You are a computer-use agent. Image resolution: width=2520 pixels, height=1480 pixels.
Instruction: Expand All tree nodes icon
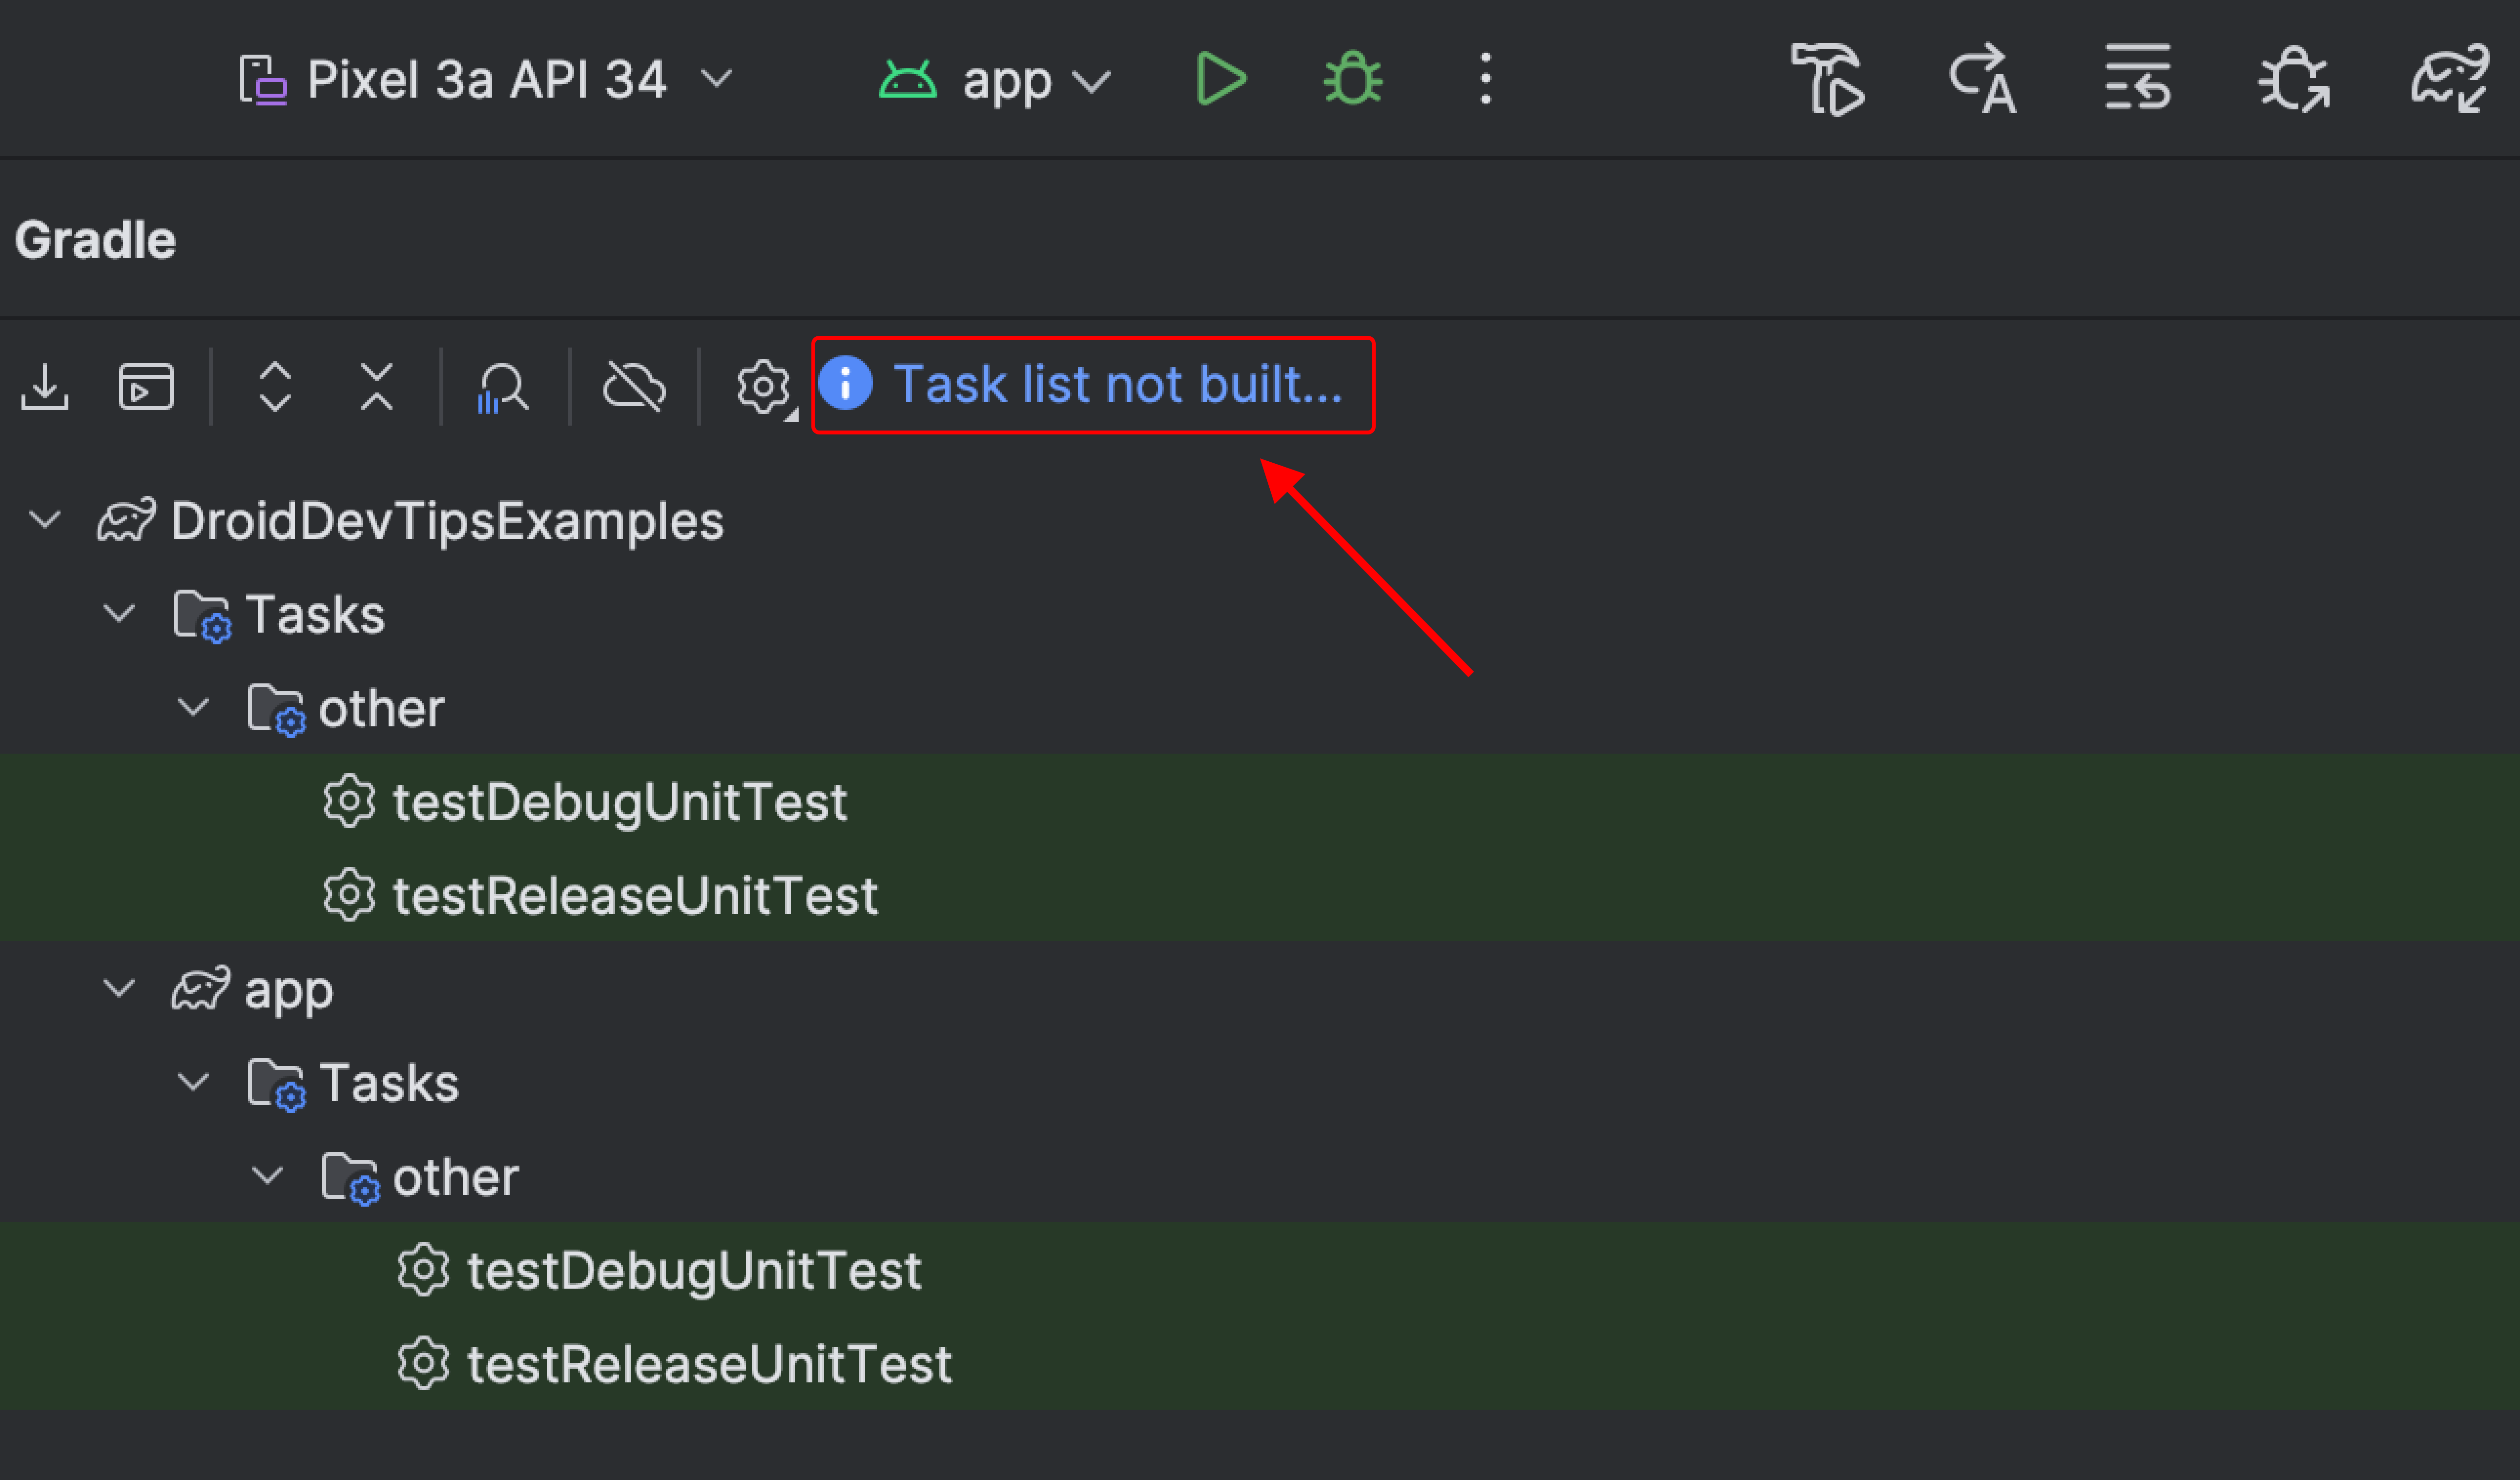pos(275,387)
